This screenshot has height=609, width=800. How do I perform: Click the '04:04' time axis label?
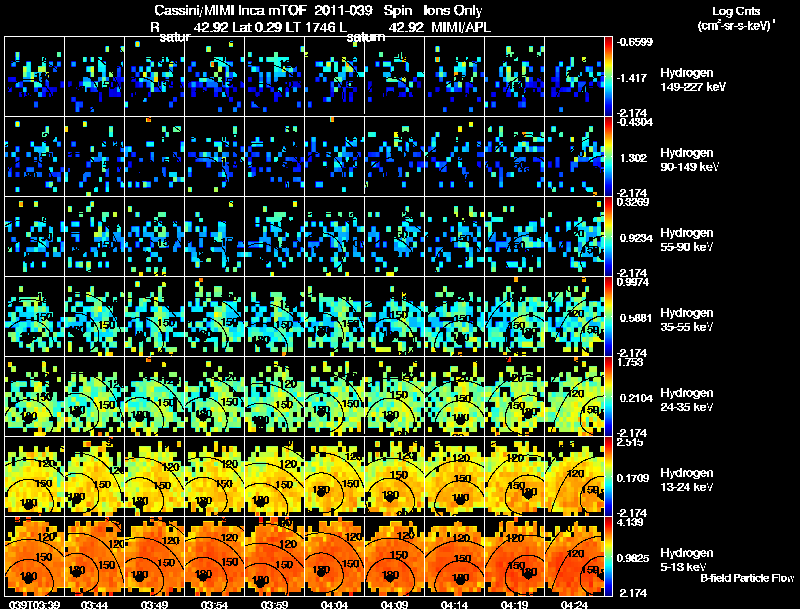coord(334,604)
